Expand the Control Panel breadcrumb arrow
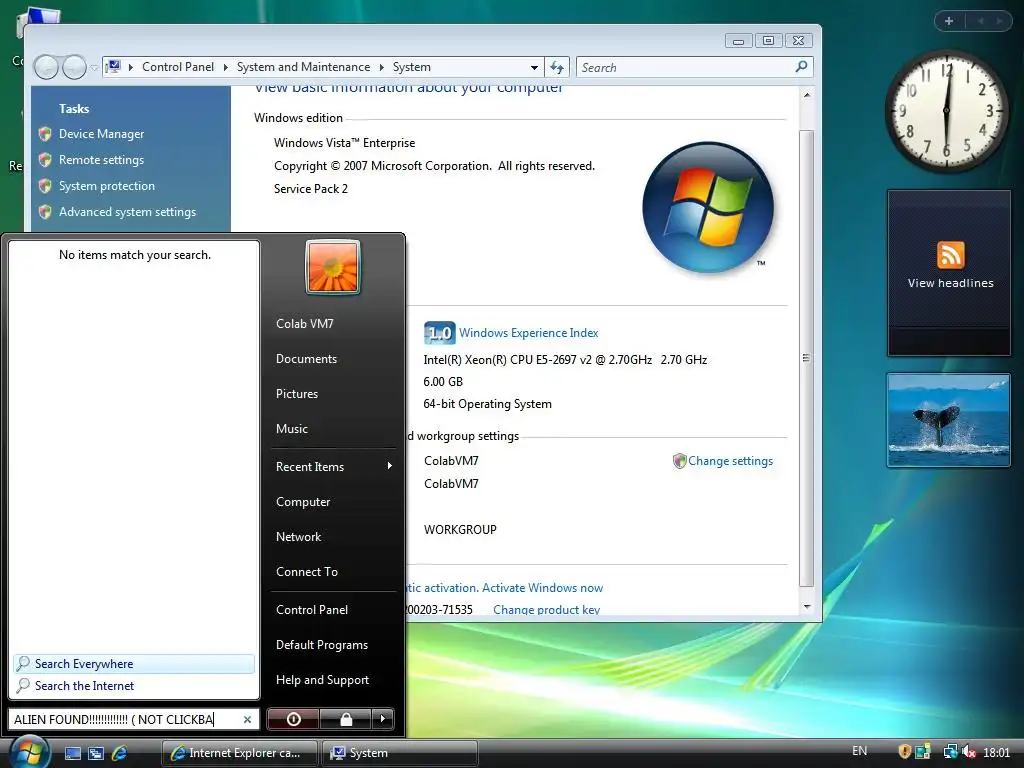 coord(225,67)
